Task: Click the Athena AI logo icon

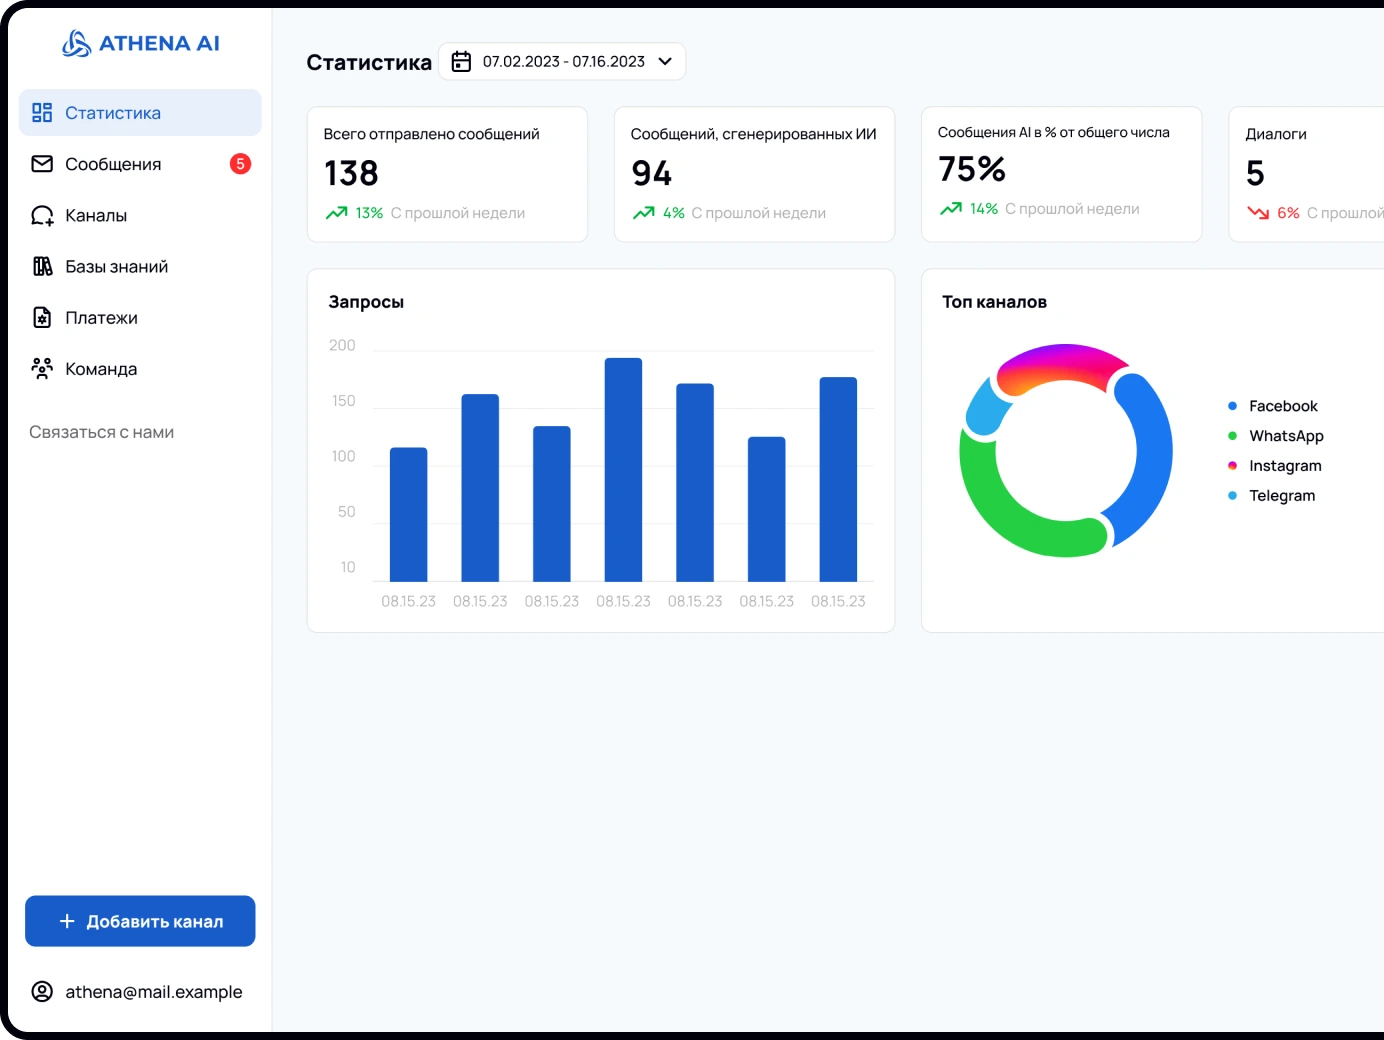Action: [x=76, y=43]
